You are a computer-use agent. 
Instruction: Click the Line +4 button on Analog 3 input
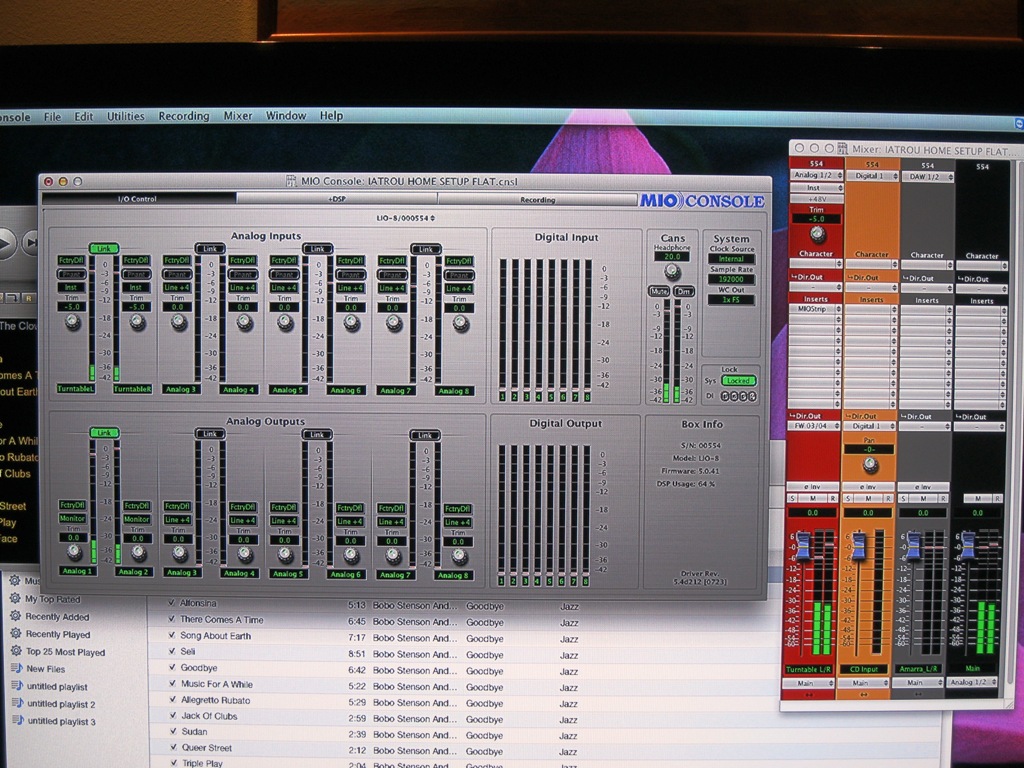pos(177,287)
